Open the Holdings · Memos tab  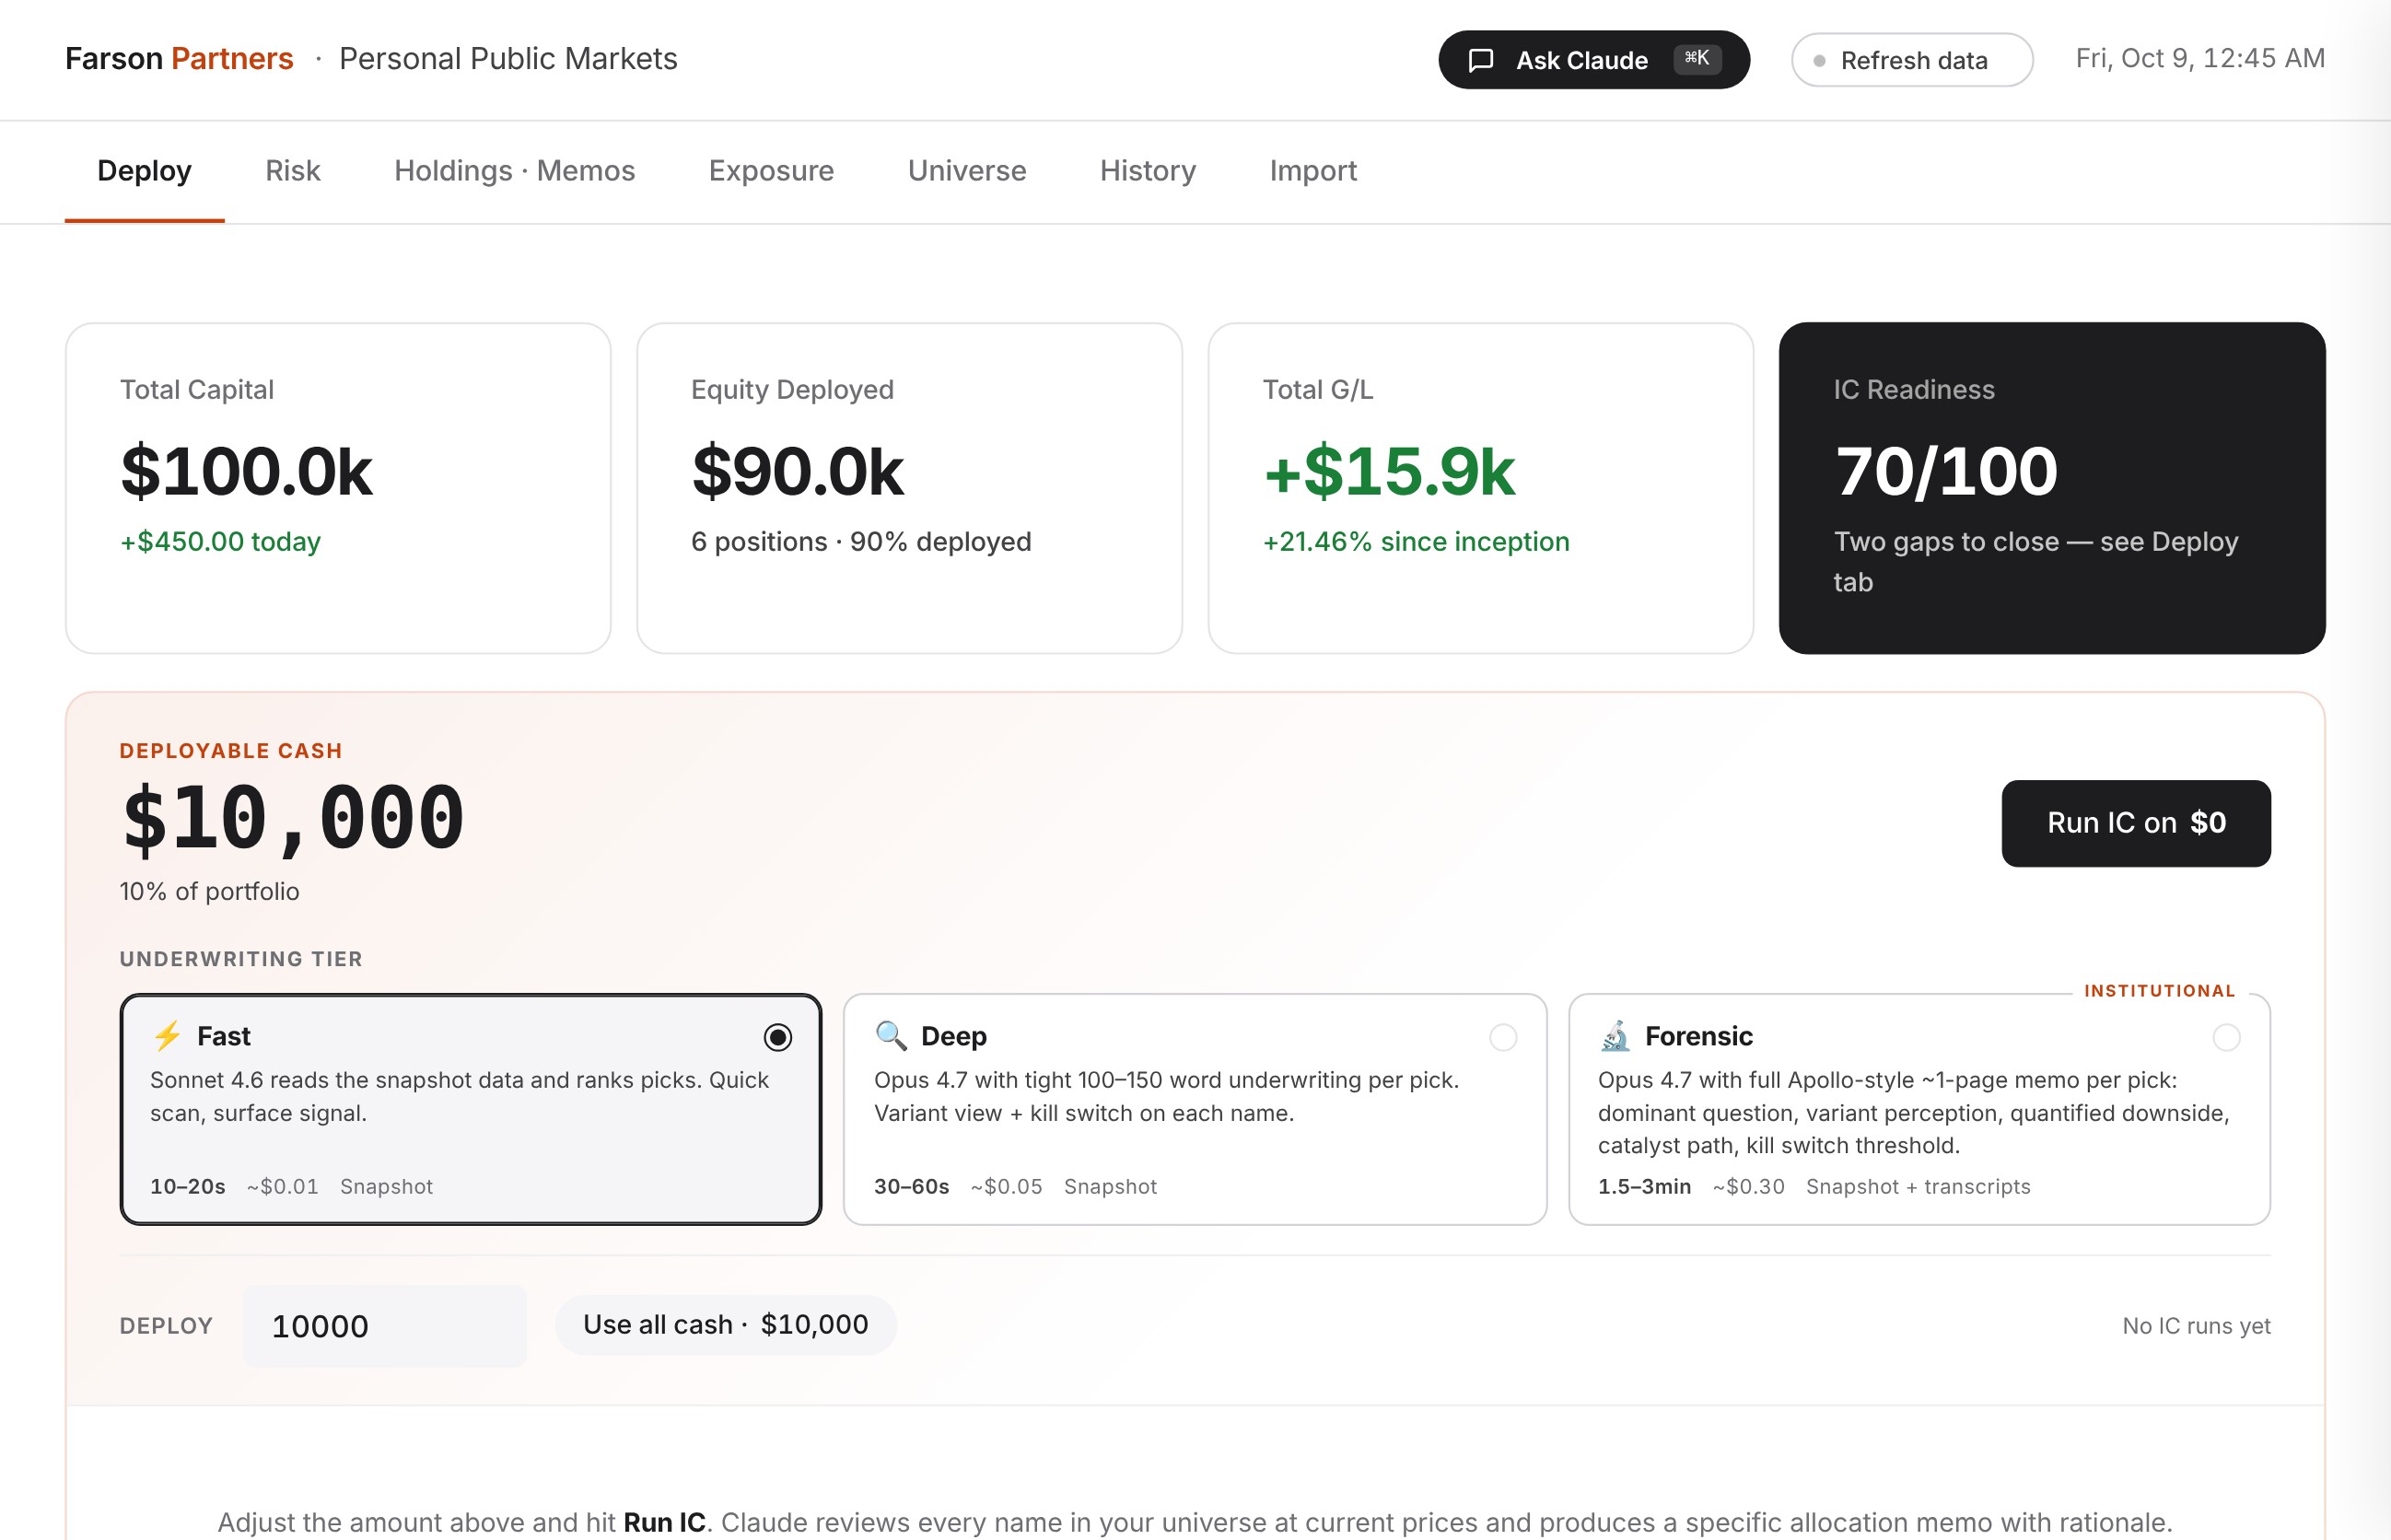click(515, 171)
